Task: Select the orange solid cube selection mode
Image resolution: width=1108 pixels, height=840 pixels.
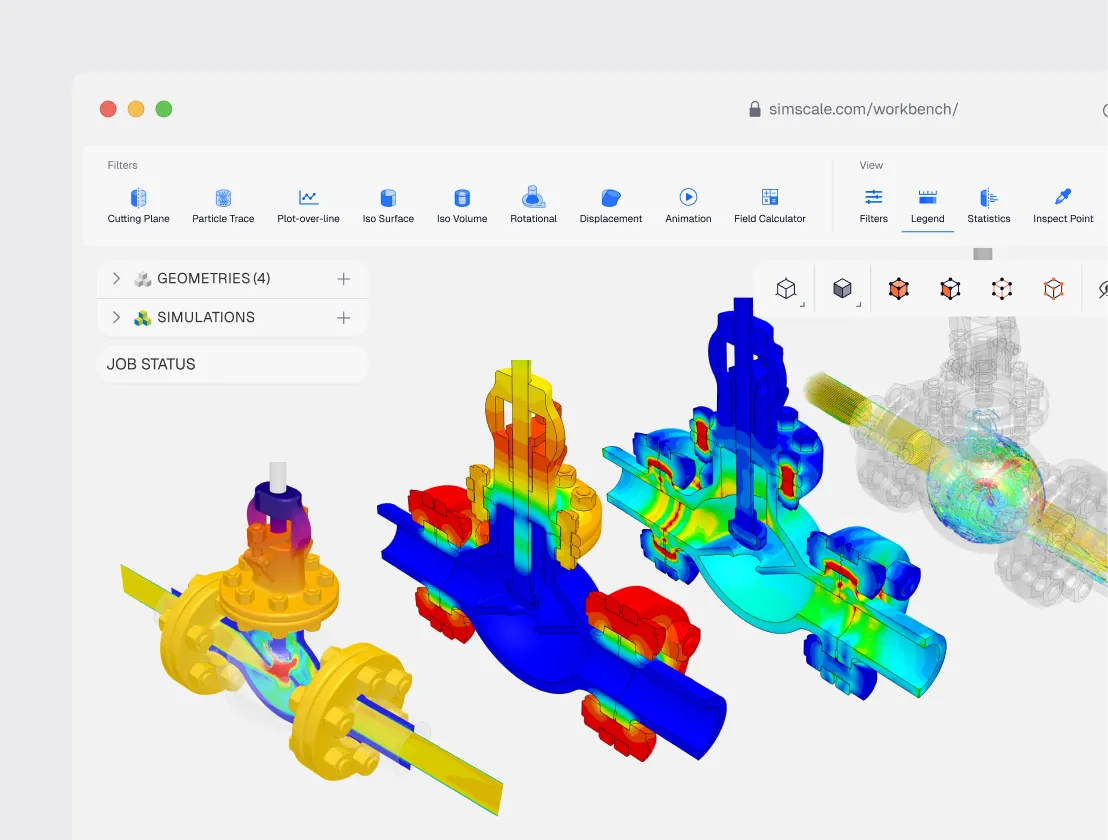Action: (x=898, y=289)
